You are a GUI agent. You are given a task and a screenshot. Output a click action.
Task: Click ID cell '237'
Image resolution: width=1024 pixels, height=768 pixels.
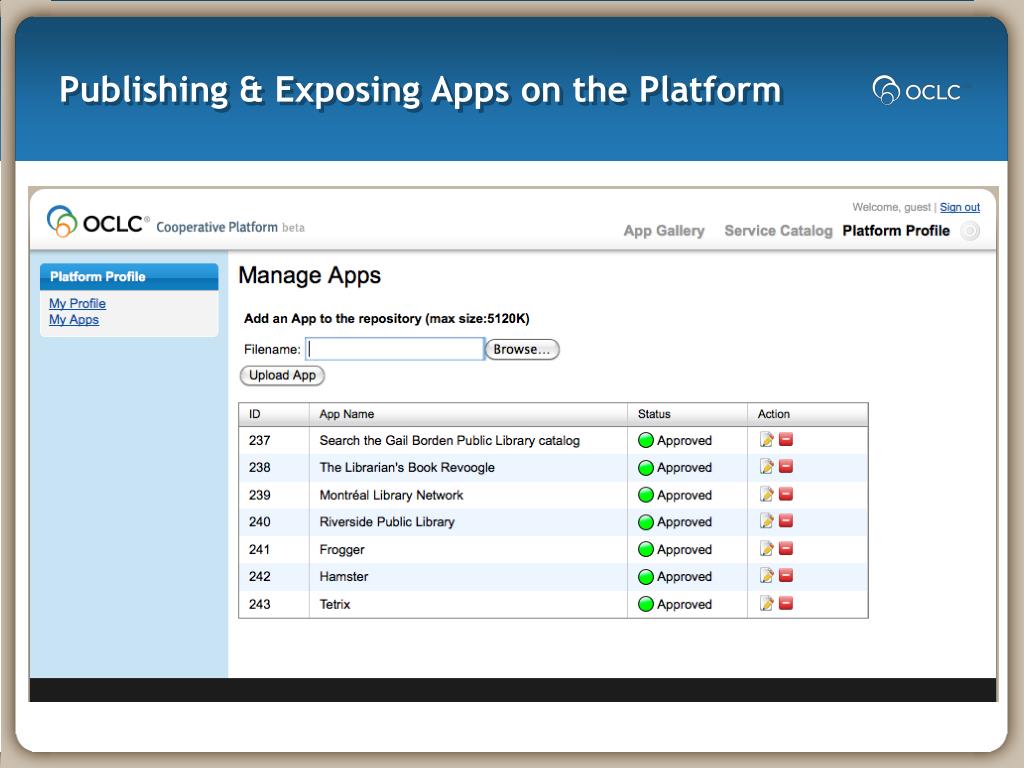259,440
